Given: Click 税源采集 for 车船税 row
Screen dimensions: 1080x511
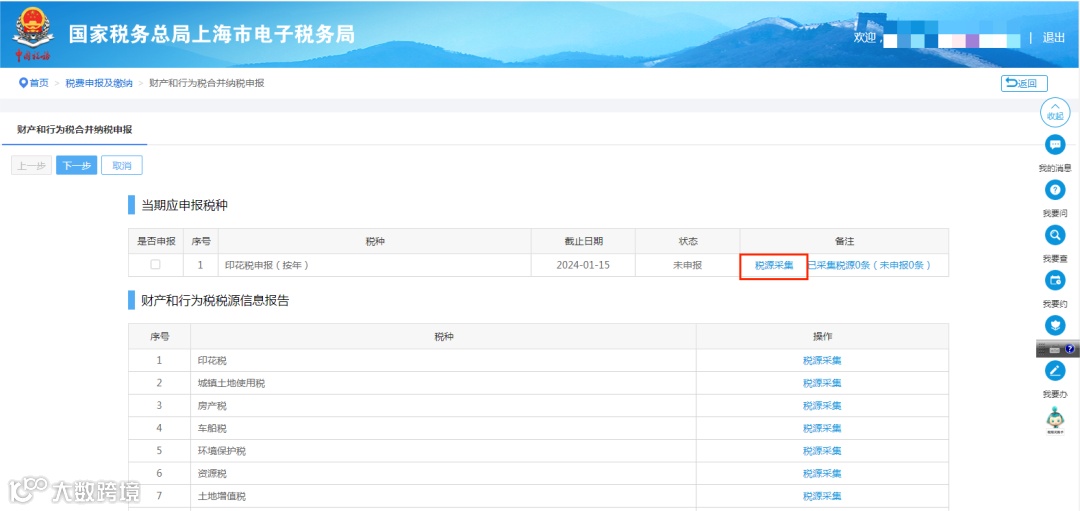Looking at the screenshot, I should pos(822,428).
